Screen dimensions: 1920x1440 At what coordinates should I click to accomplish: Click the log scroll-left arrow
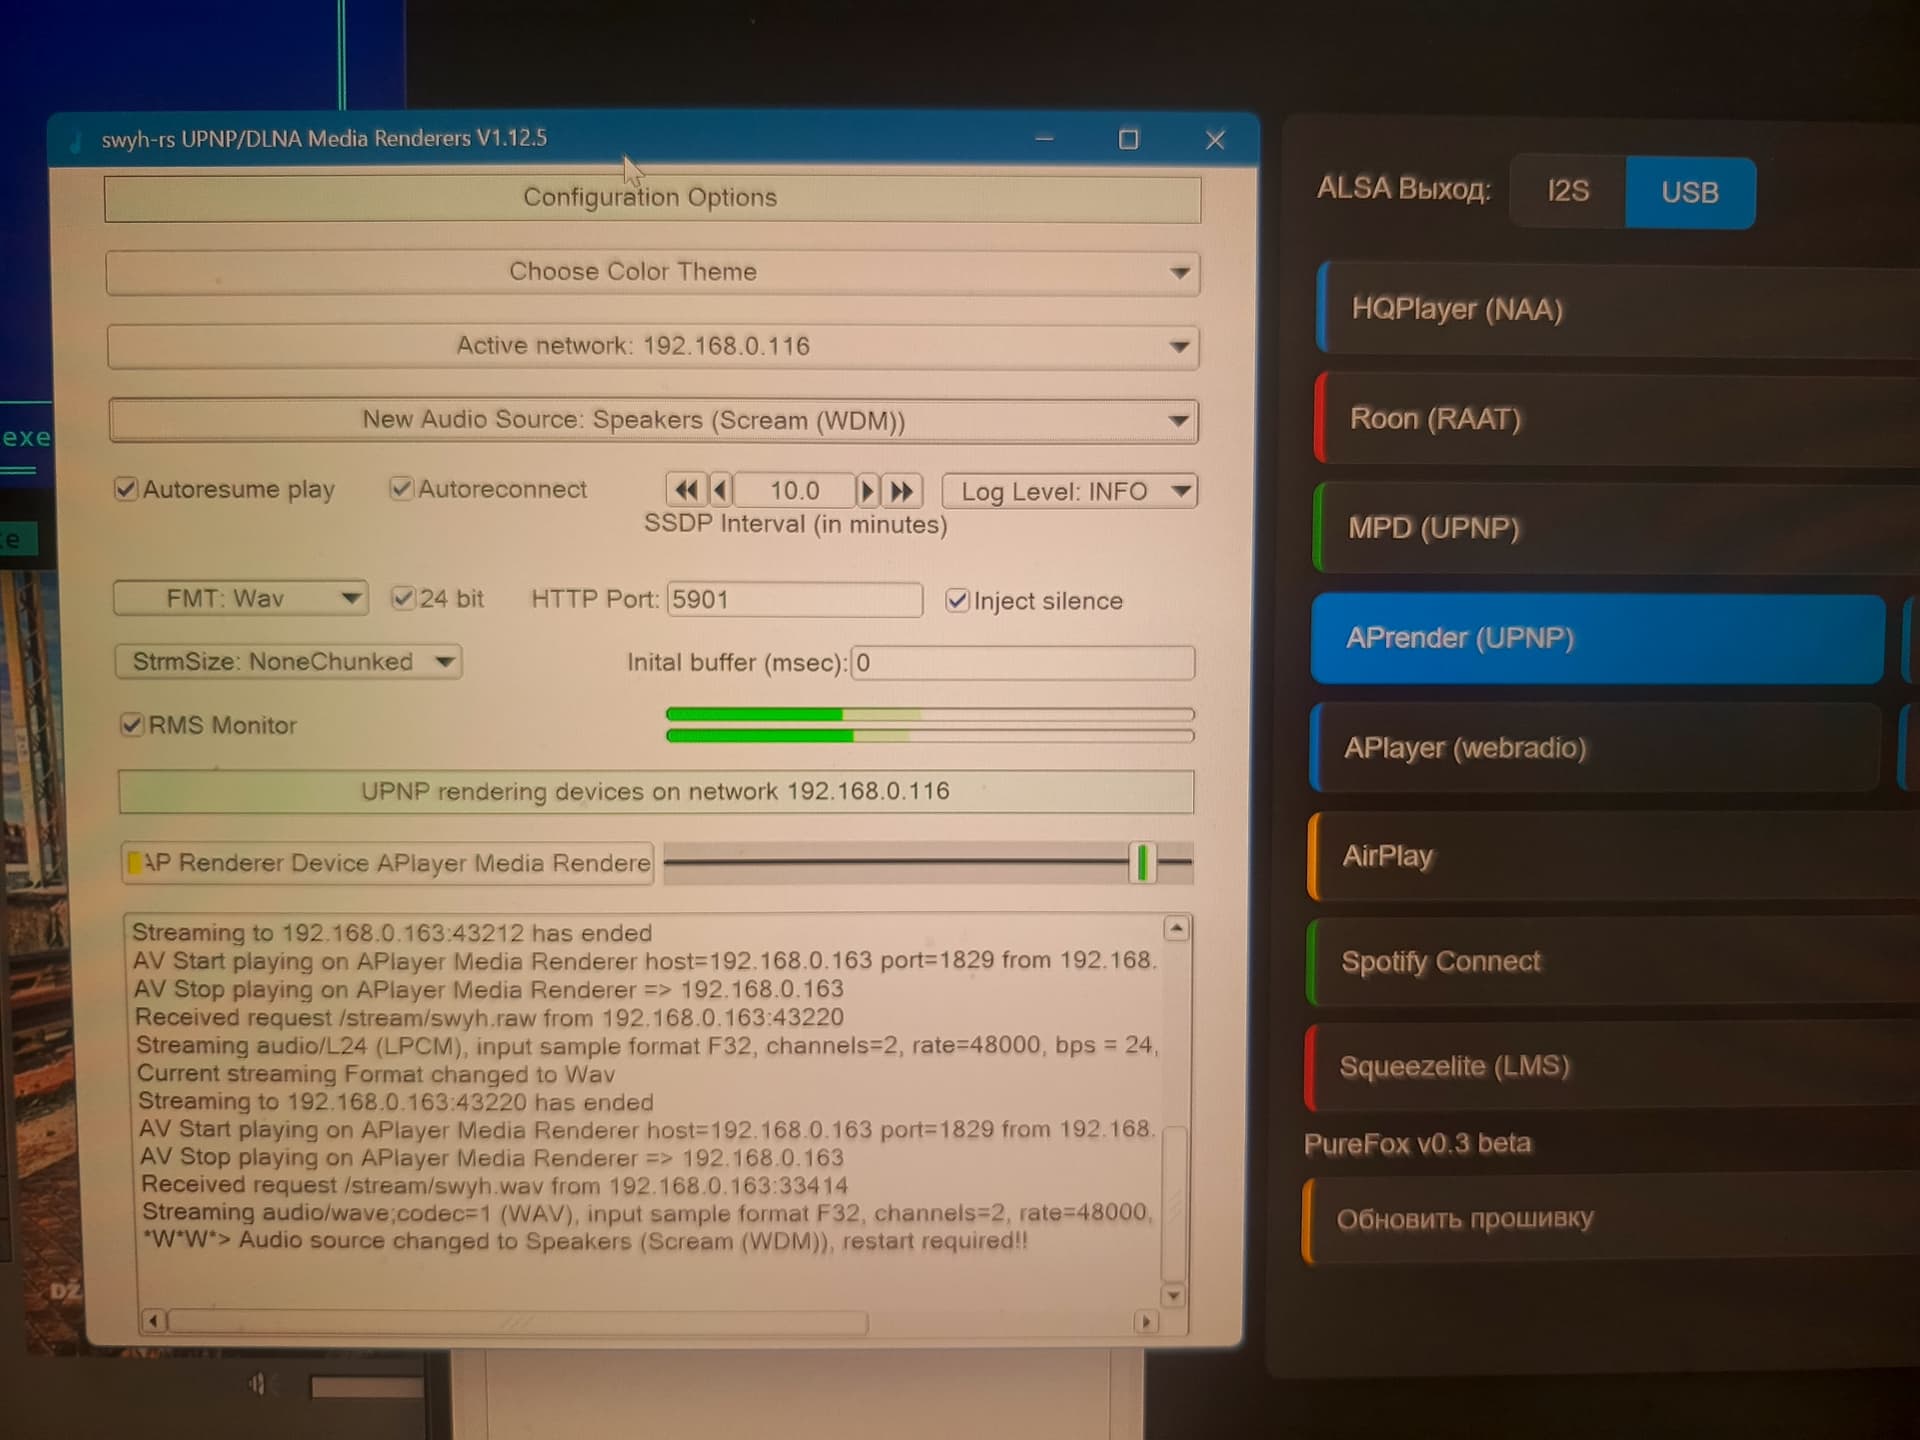[152, 1321]
